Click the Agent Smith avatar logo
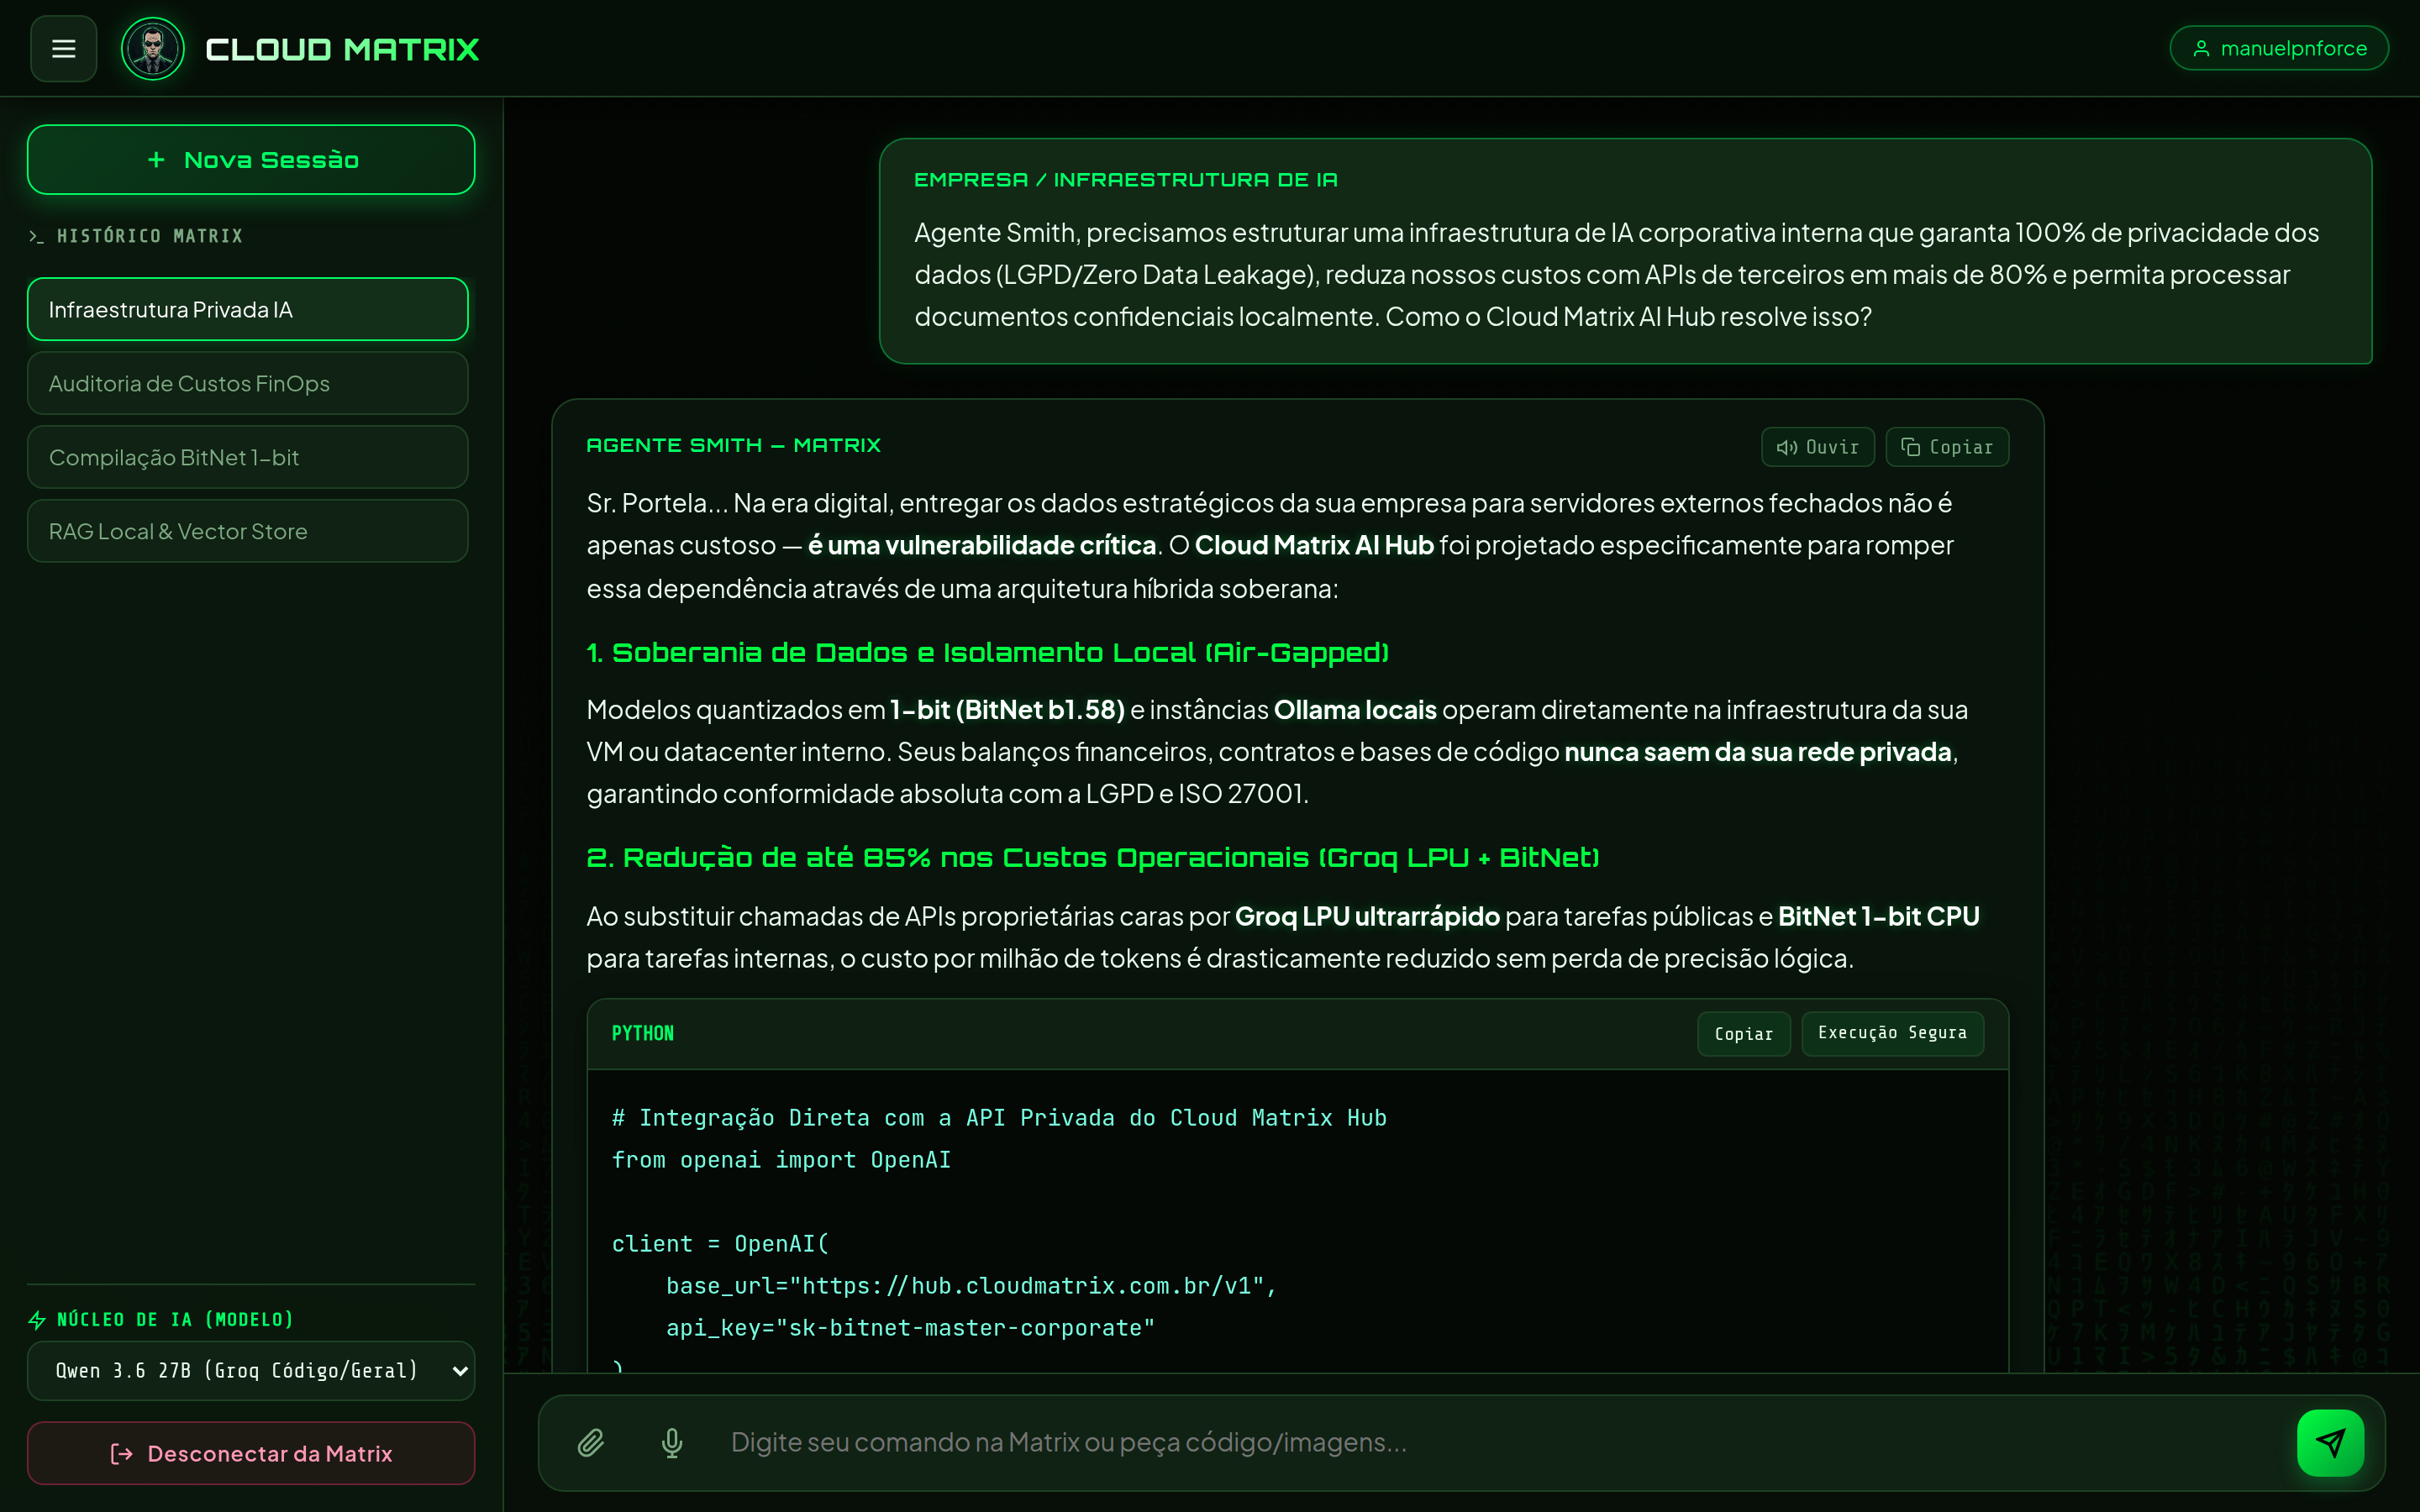The width and height of the screenshot is (2420, 1512). [152, 48]
